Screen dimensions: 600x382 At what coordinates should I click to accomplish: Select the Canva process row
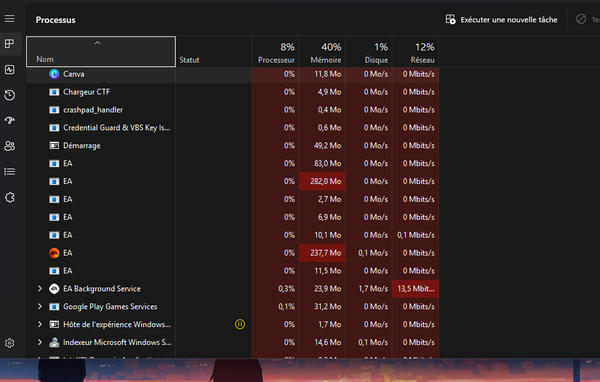[232, 74]
